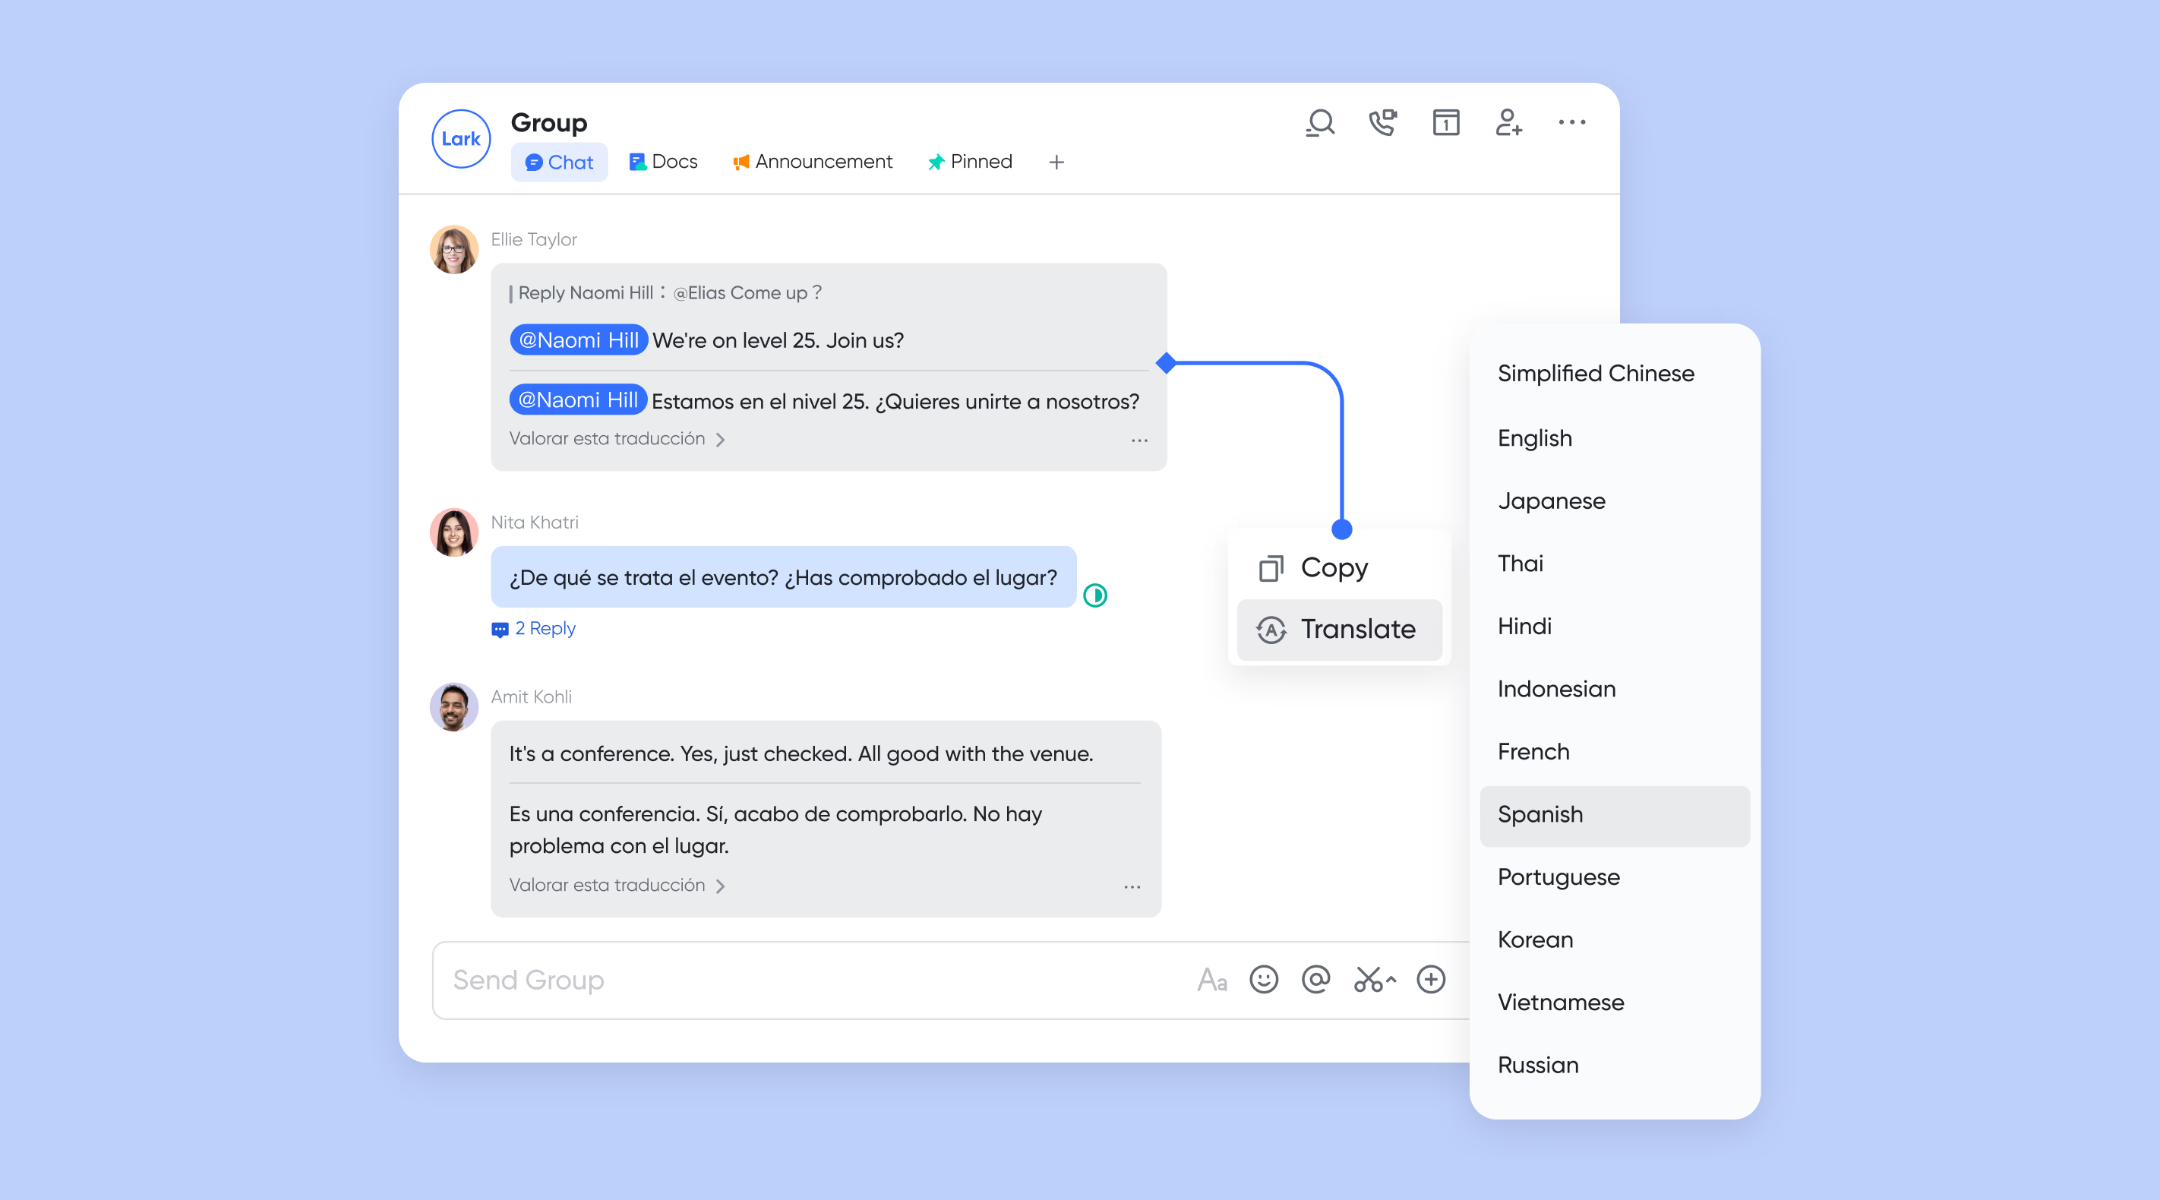Open the calendar icon in header

(1446, 123)
